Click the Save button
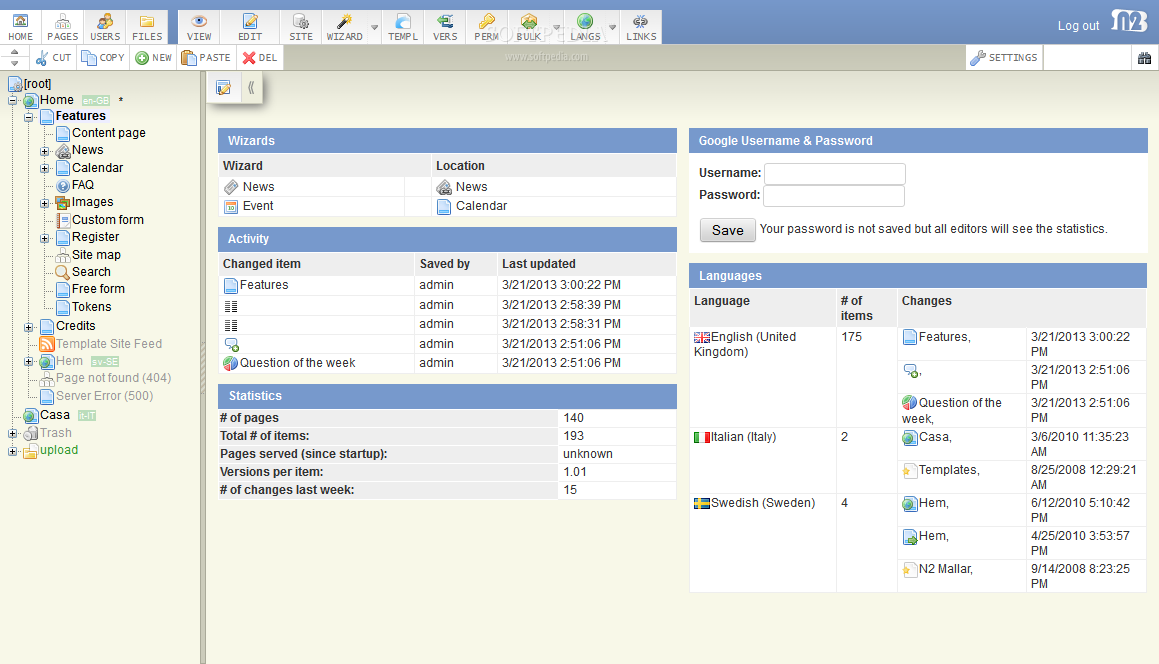The height and width of the screenshot is (664, 1159). pyautogui.click(x=727, y=230)
